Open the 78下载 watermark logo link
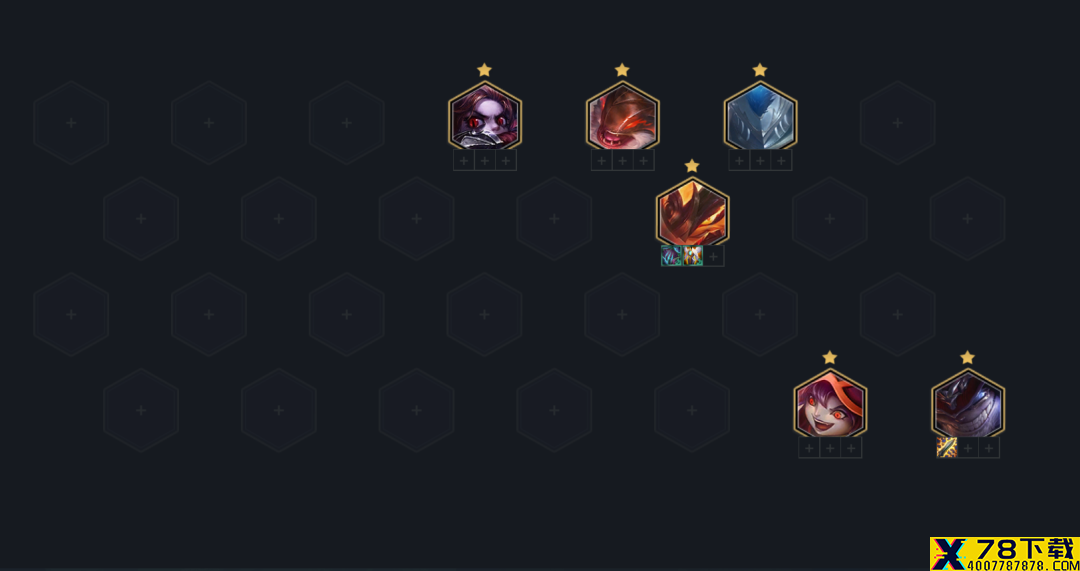 click(x=1005, y=554)
